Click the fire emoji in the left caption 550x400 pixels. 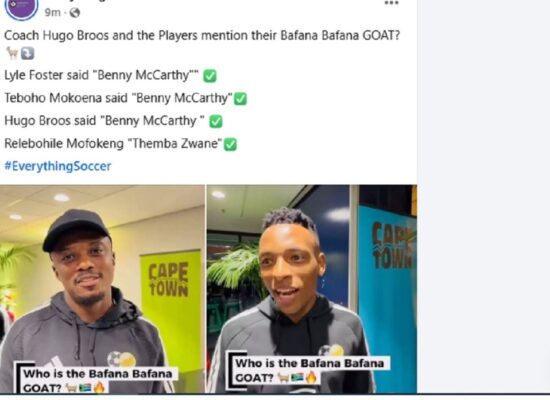pos(99,388)
